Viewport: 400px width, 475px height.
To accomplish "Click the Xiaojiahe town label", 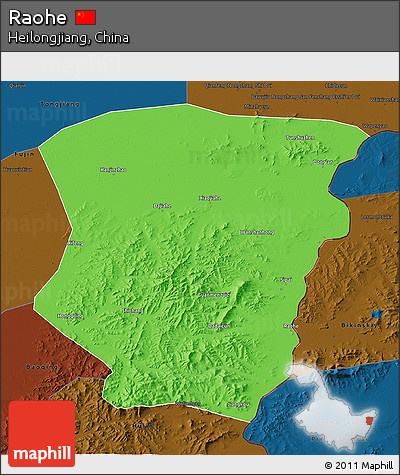I will (x=210, y=198).
